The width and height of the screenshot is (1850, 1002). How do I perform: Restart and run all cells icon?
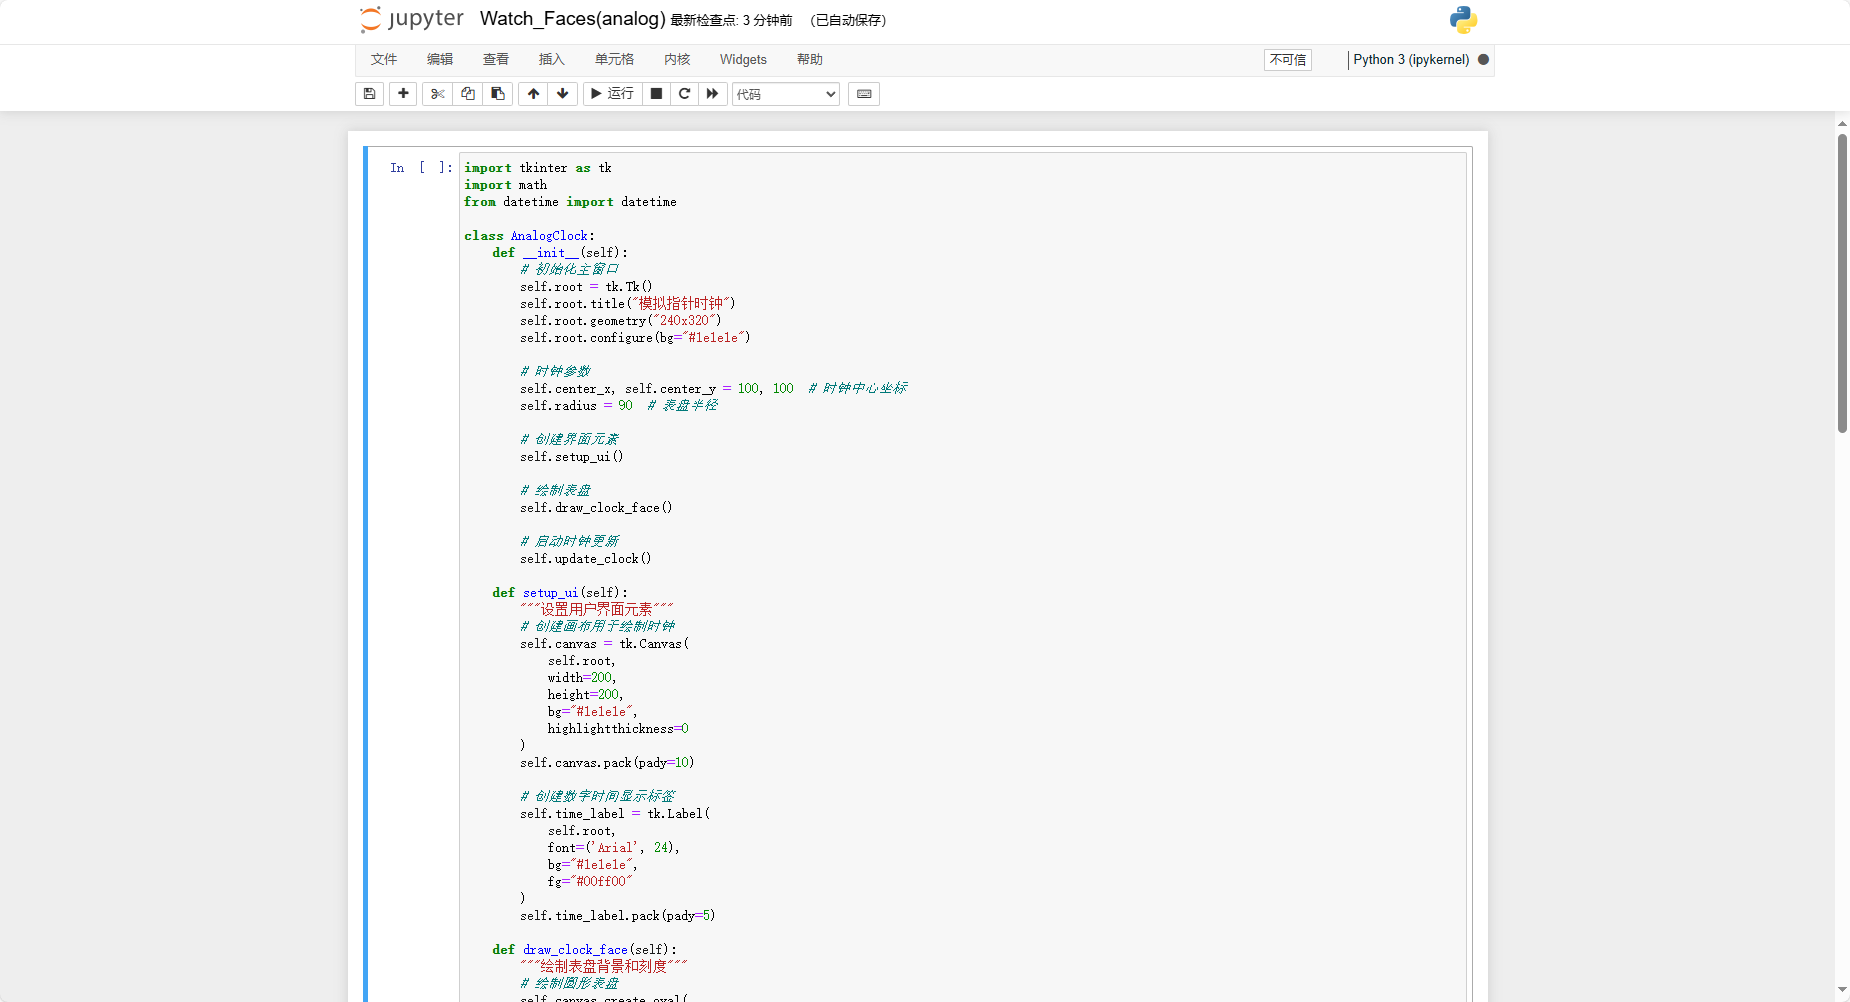click(712, 94)
